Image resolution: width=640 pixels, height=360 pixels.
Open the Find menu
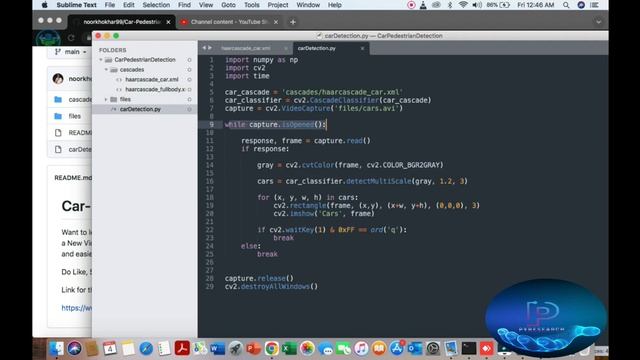click(184, 5)
